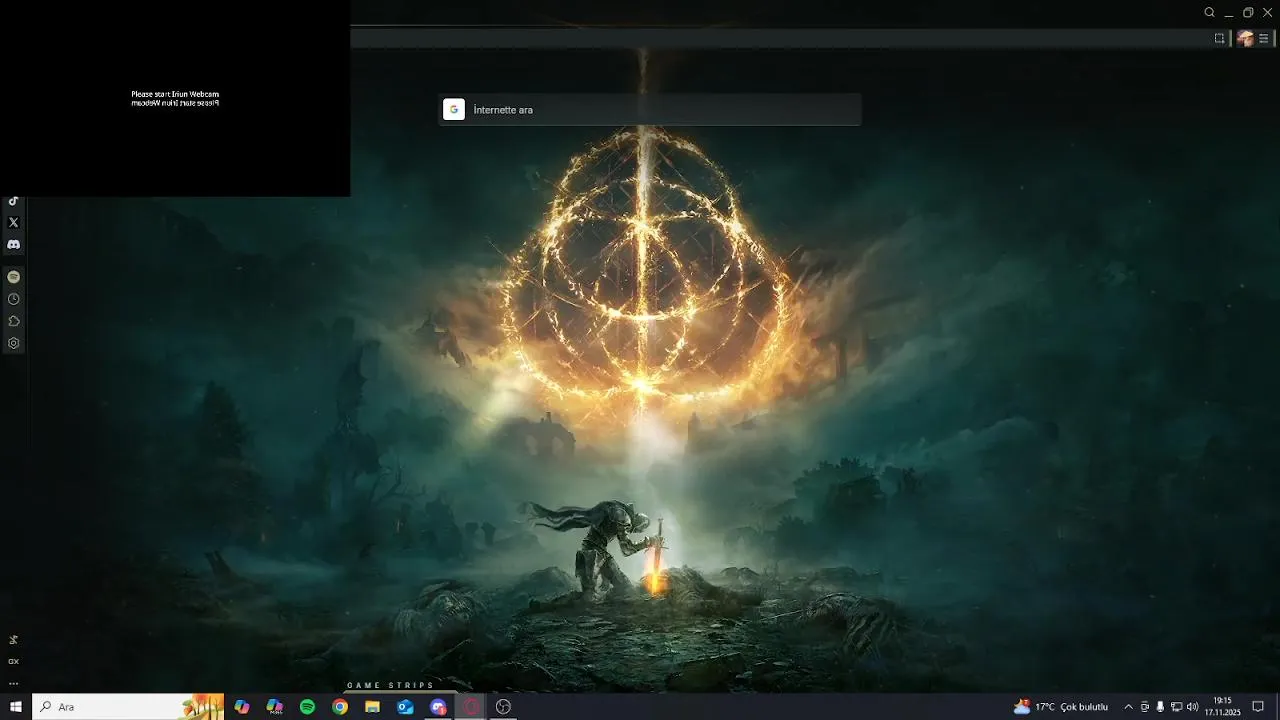
Task: Open the profile avatar menu
Action: (x=1245, y=38)
